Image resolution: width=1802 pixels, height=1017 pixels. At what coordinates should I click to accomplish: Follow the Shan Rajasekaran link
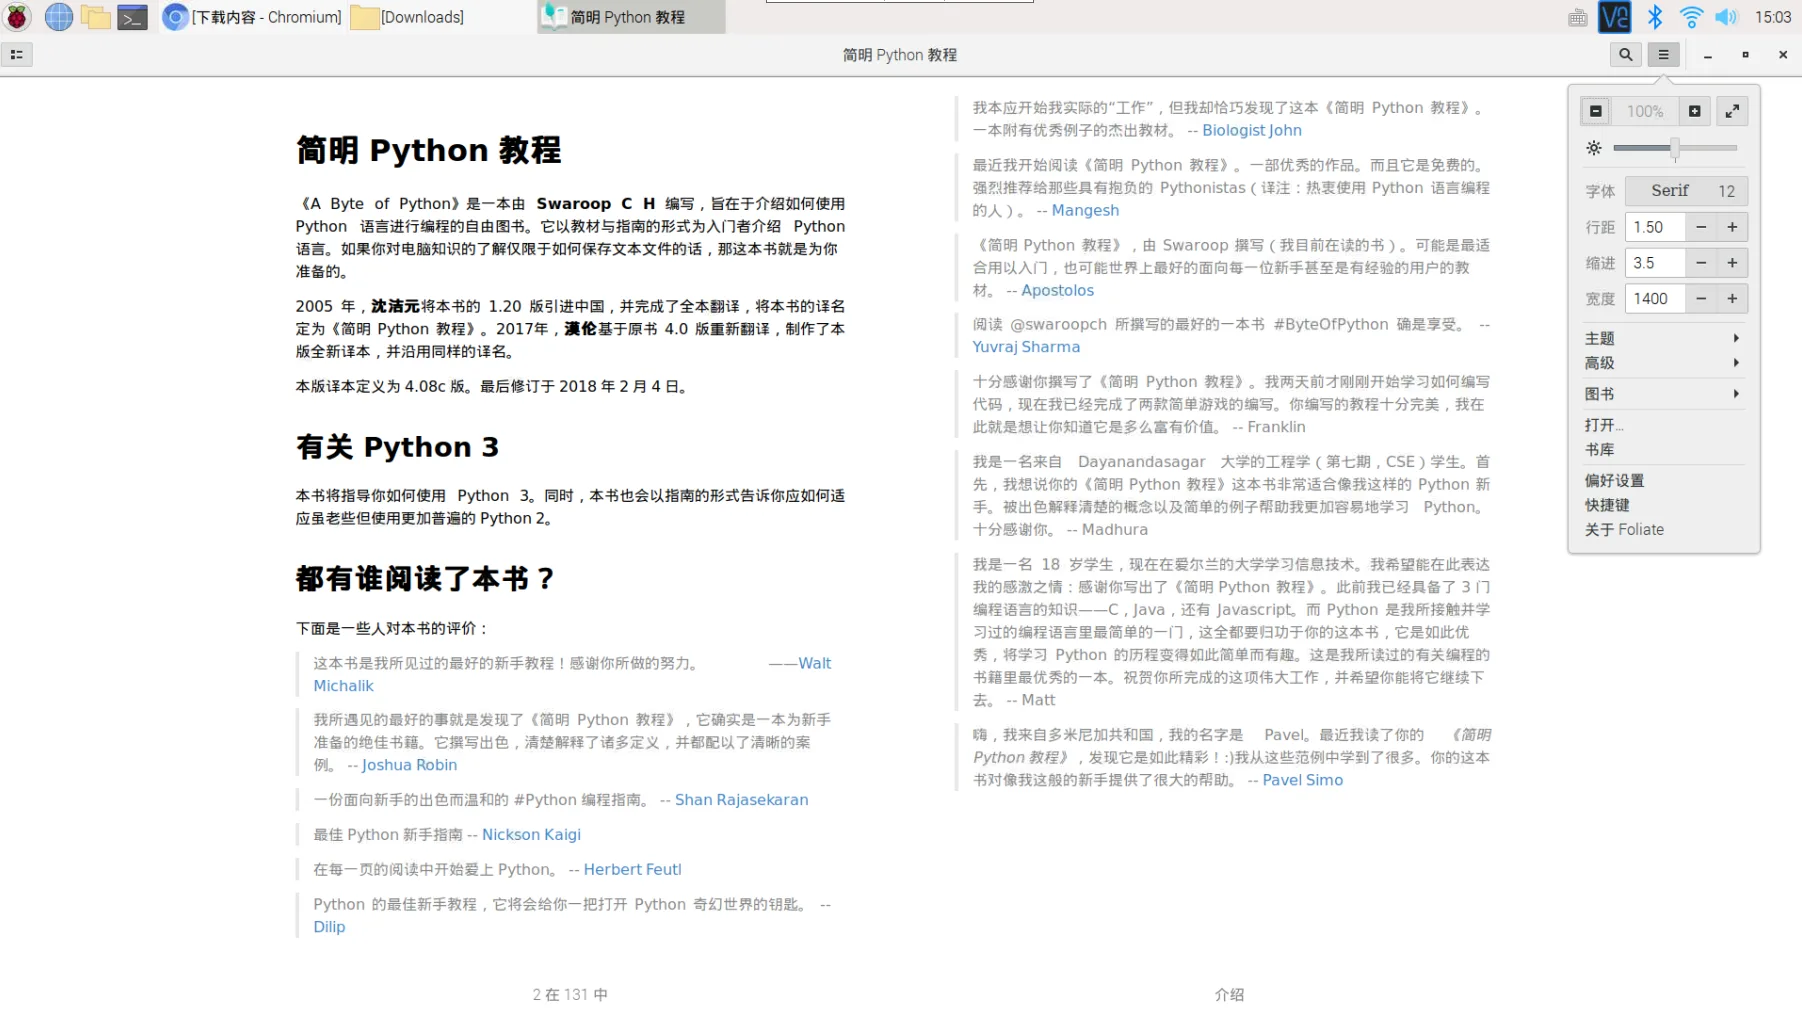tap(741, 800)
